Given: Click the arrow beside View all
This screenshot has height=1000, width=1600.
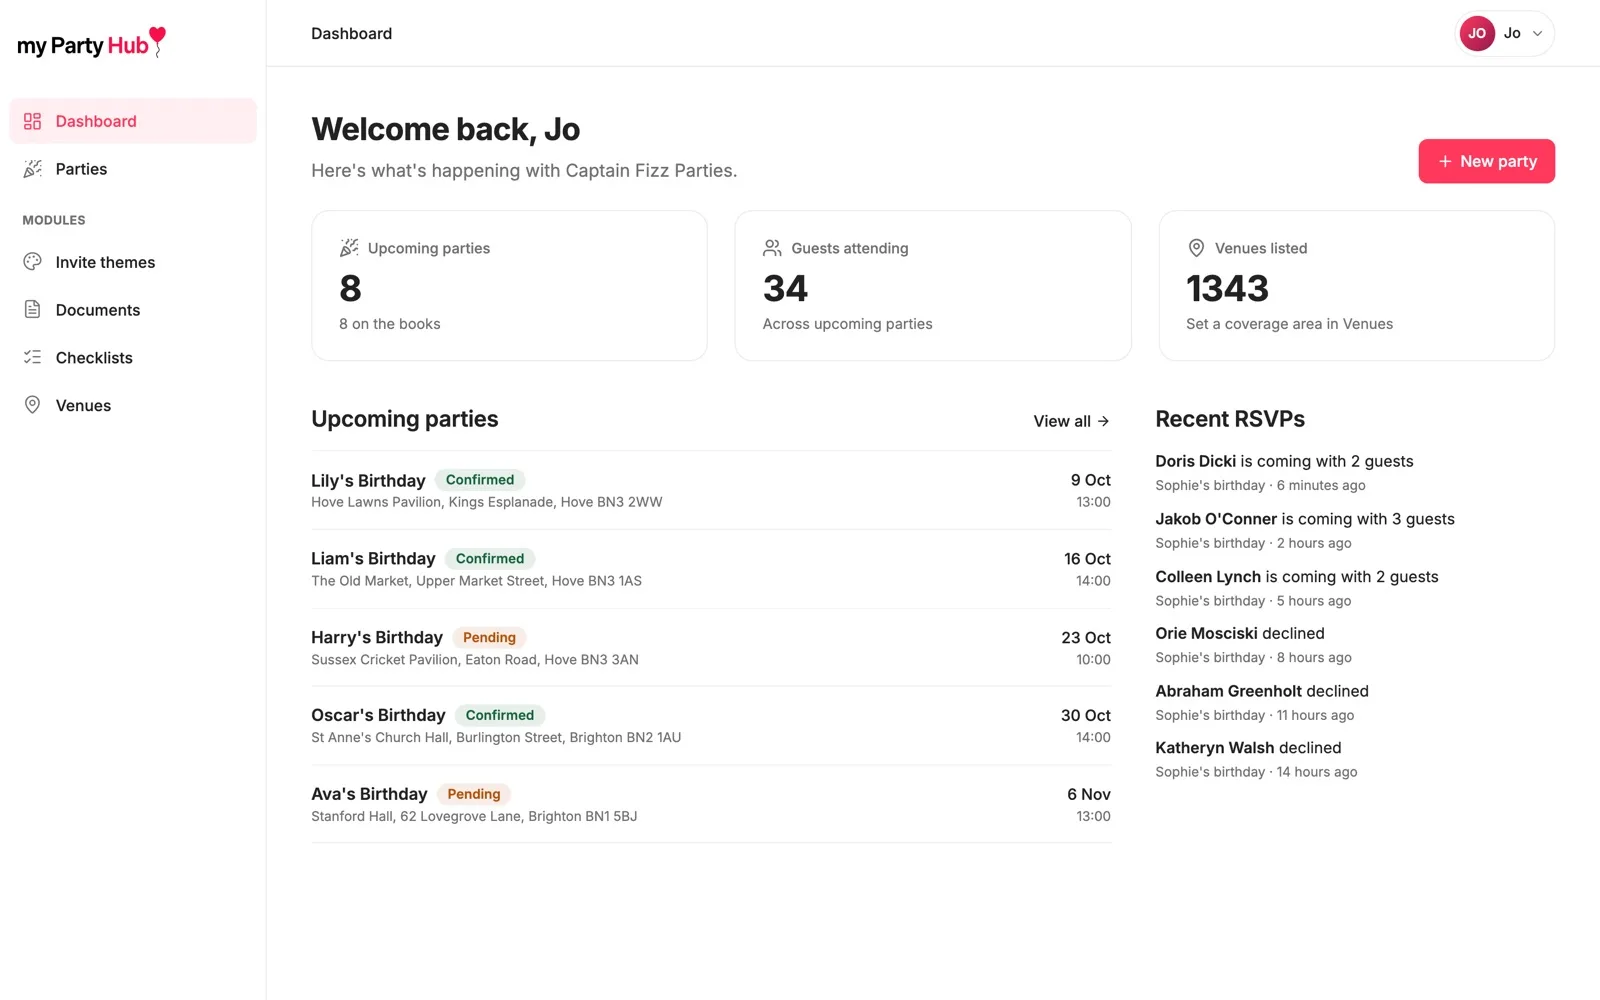Looking at the screenshot, I should click(x=1103, y=421).
